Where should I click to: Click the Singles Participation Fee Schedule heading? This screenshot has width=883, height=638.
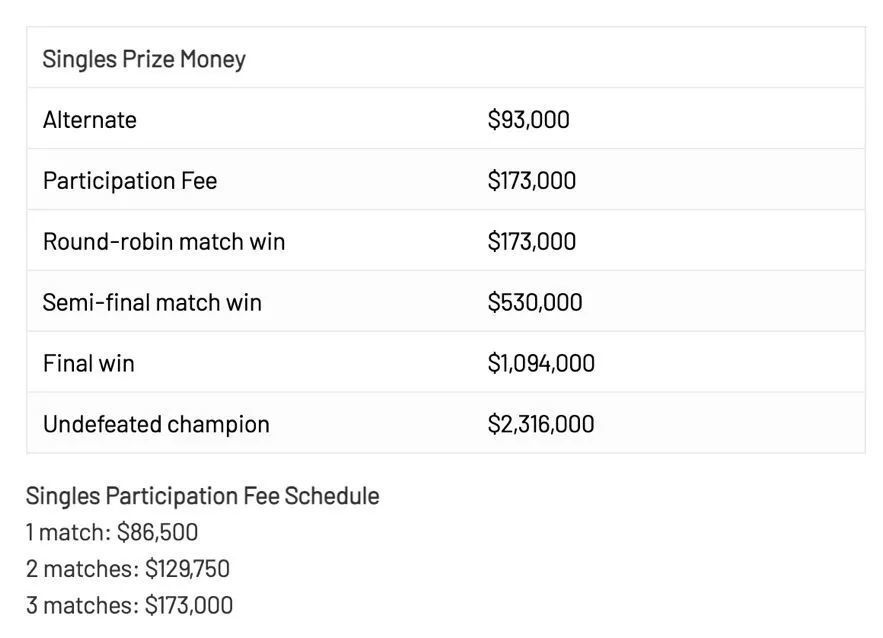[x=202, y=496]
